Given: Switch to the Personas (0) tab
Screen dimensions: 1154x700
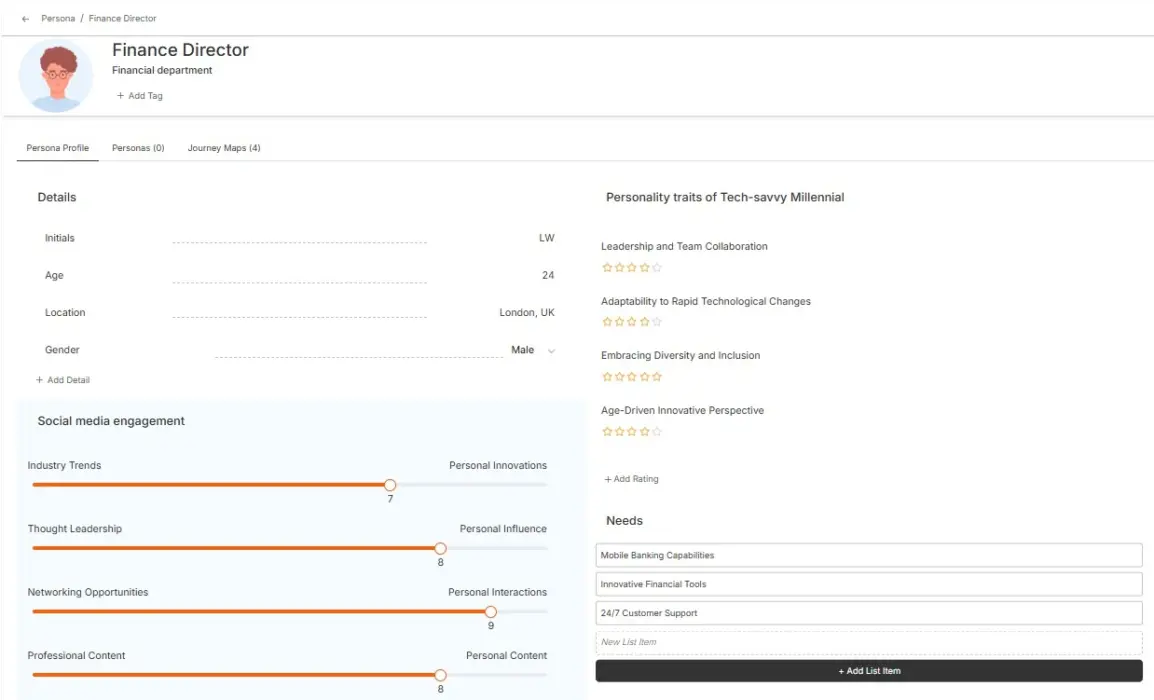Looking at the screenshot, I should (138, 147).
